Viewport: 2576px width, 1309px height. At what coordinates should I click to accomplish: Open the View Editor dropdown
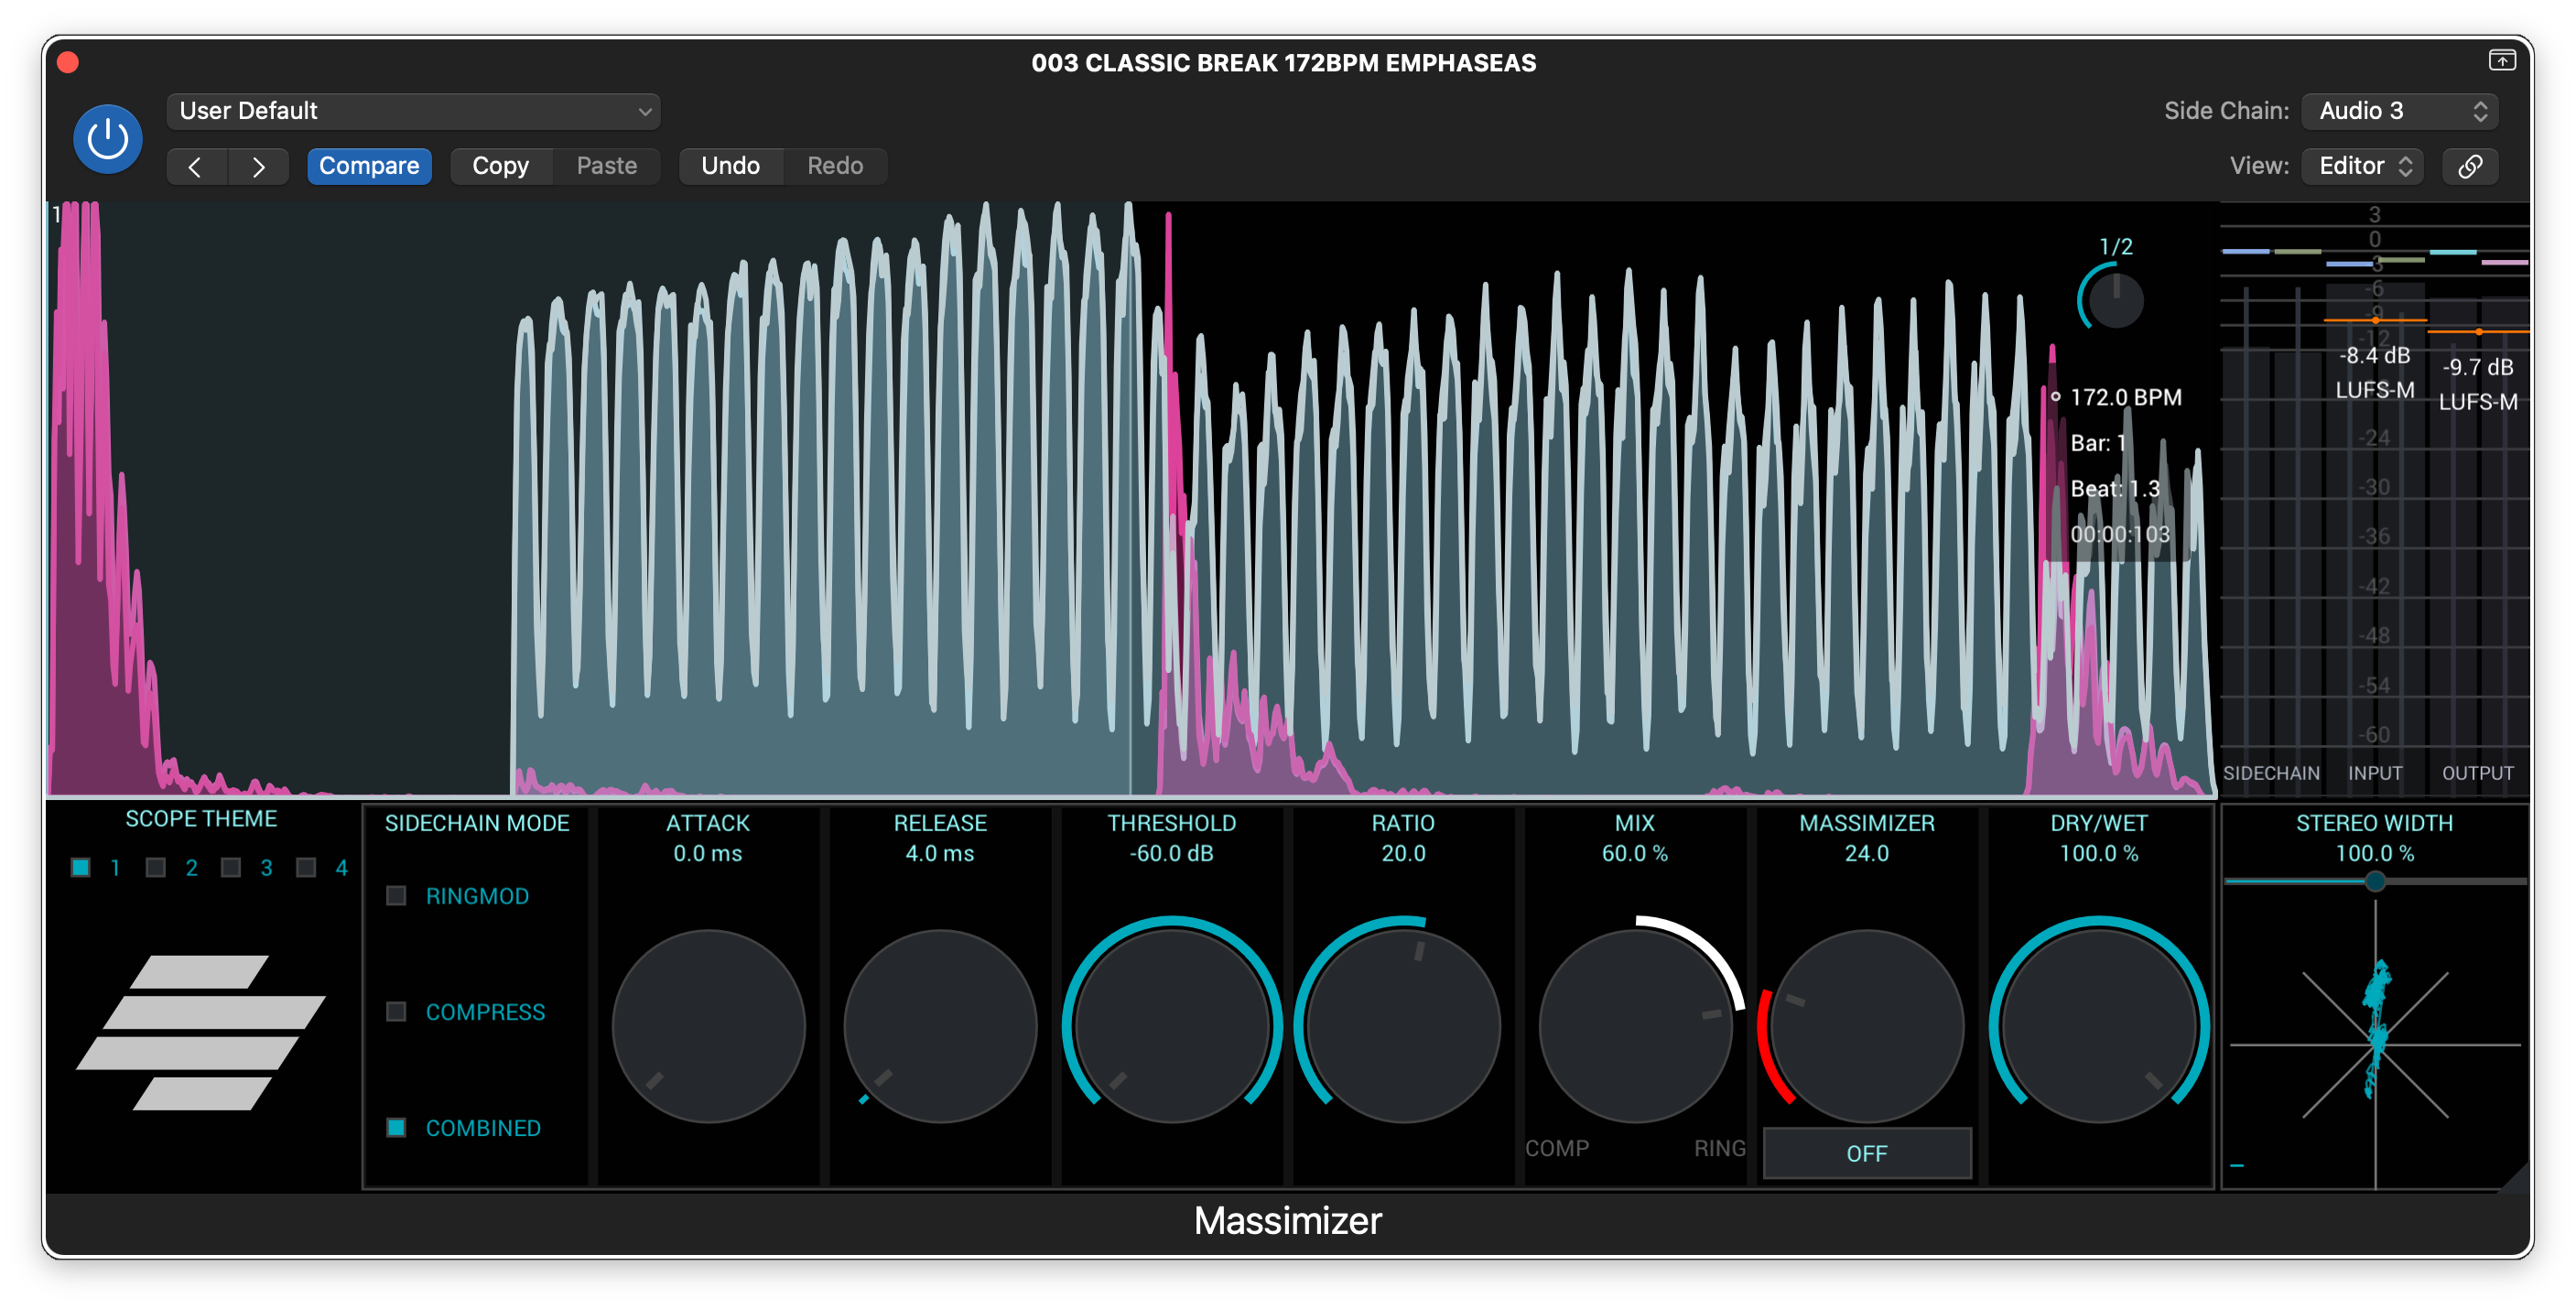coord(2362,166)
